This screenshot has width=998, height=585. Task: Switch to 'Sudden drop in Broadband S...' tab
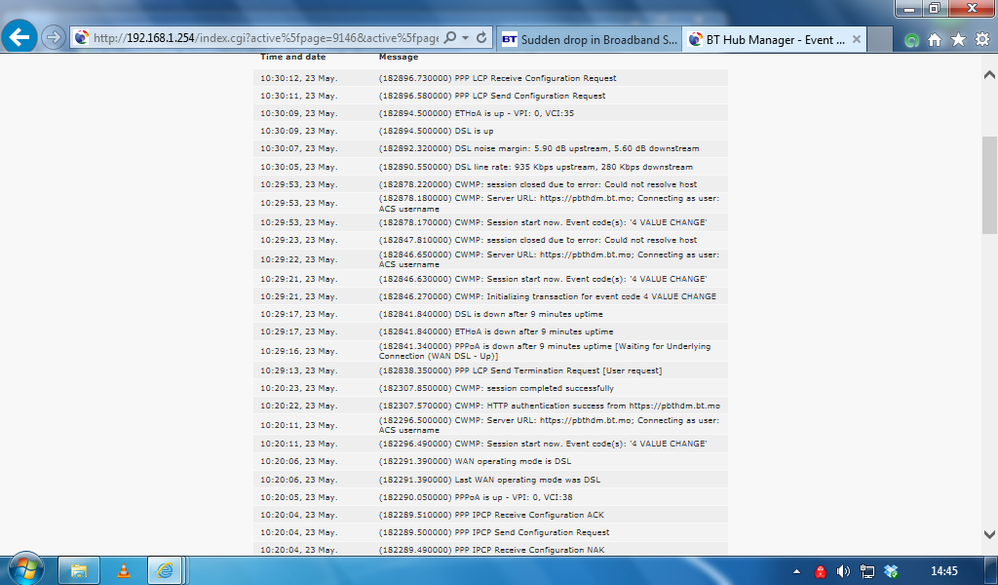point(589,39)
